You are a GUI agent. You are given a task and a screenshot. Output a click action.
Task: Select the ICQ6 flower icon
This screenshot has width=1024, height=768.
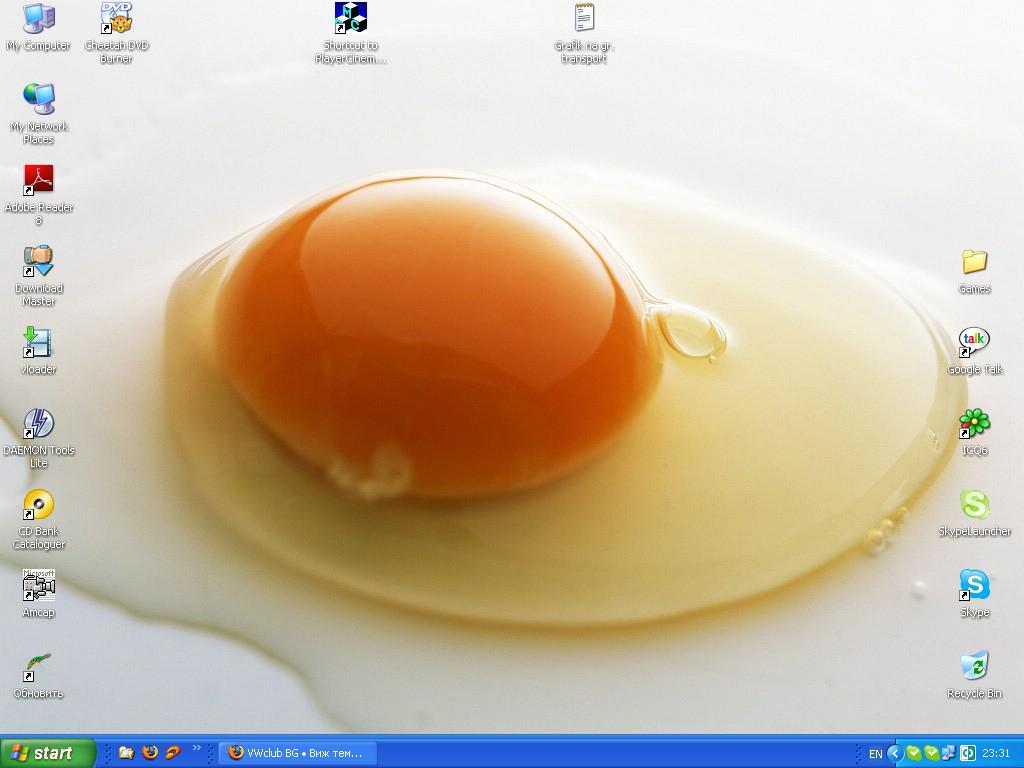pyautogui.click(x=974, y=424)
